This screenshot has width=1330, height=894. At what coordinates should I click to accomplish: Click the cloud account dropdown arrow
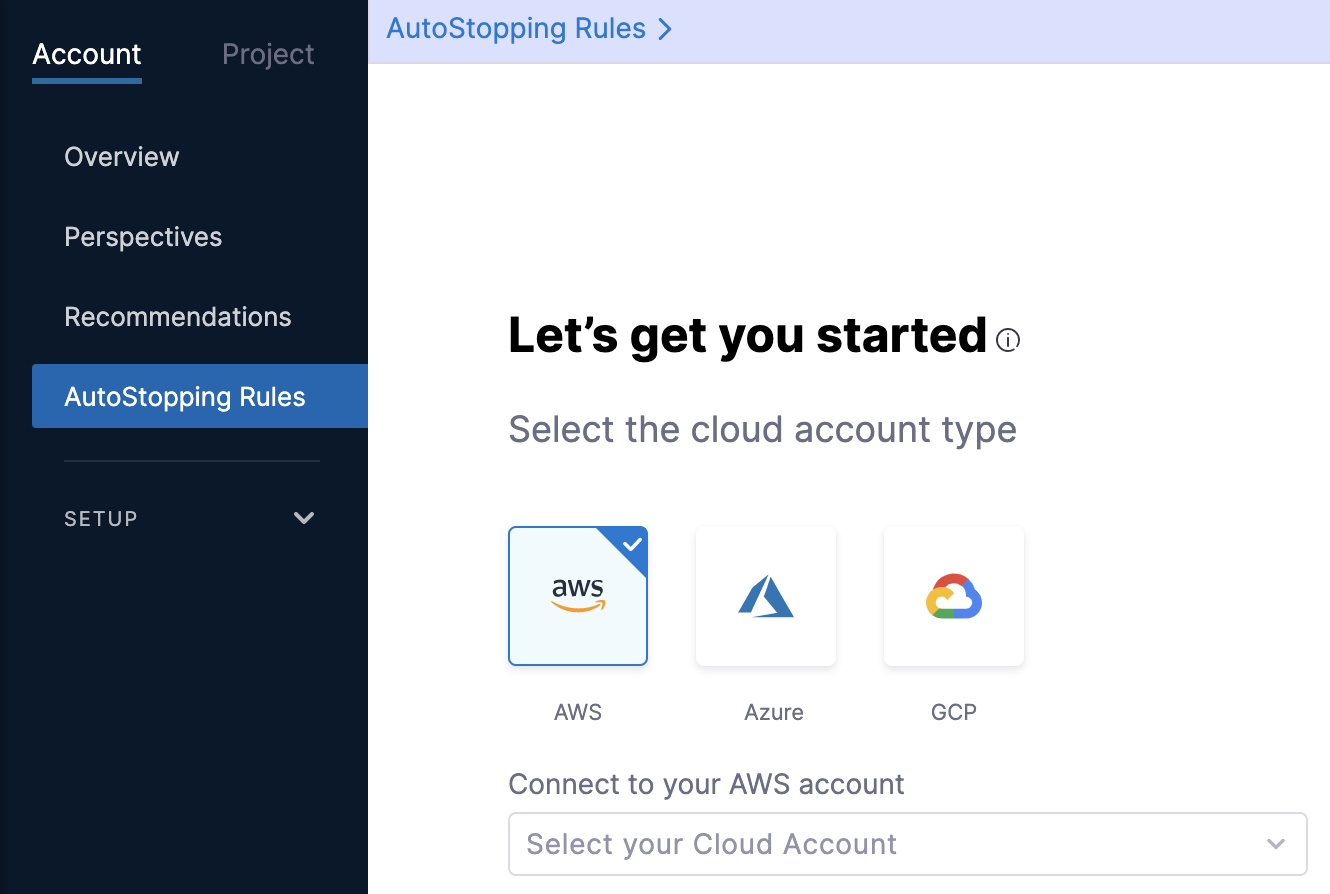(1276, 844)
